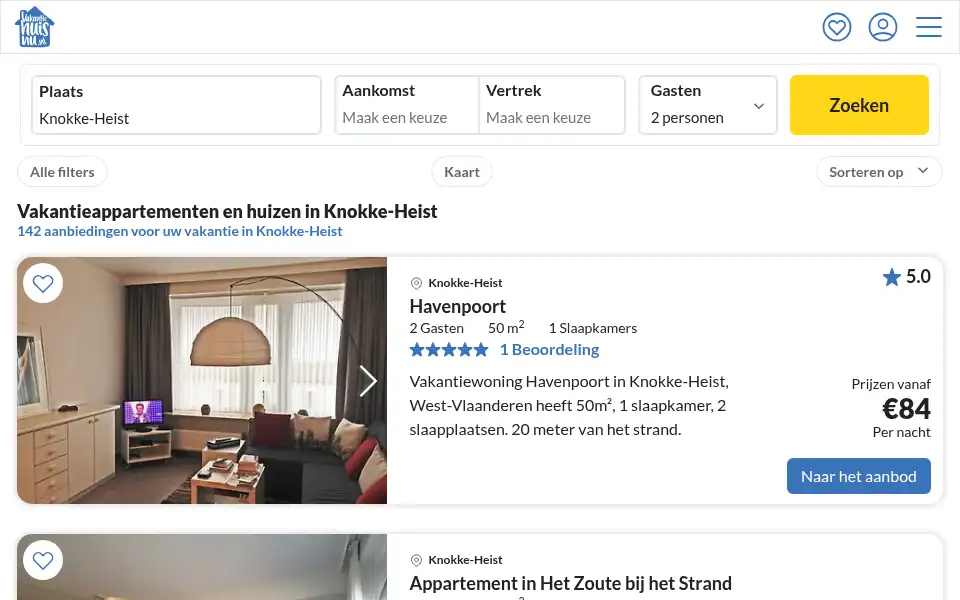960x600 pixels.
Task: Click Naar het aanbod button
Action: coord(858,476)
